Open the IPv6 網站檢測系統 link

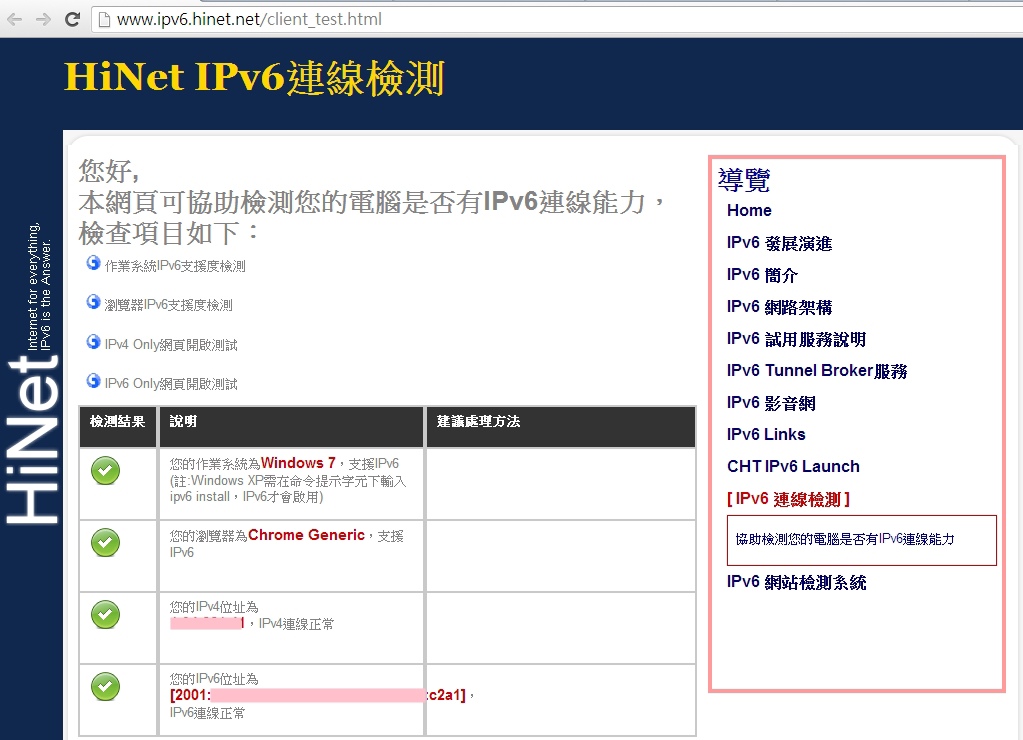pyautogui.click(x=797, y=582)
